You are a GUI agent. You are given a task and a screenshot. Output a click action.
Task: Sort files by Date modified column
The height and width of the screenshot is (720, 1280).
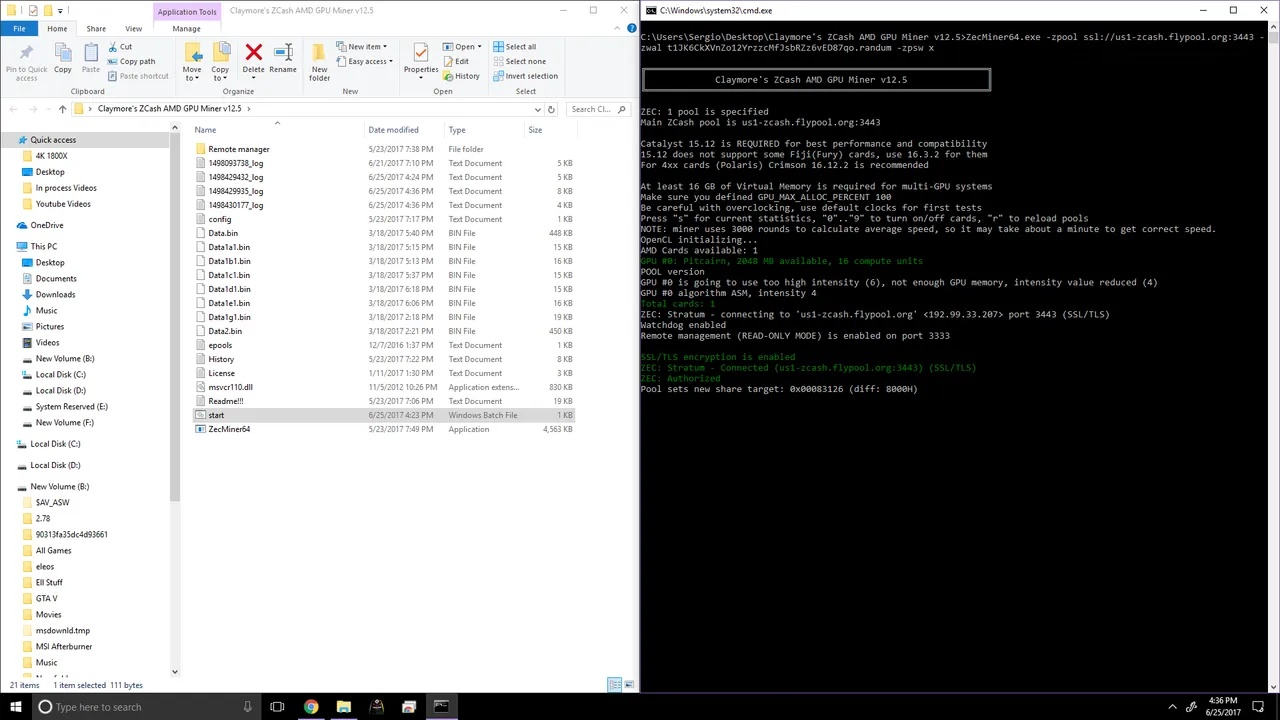click(393, 130)
